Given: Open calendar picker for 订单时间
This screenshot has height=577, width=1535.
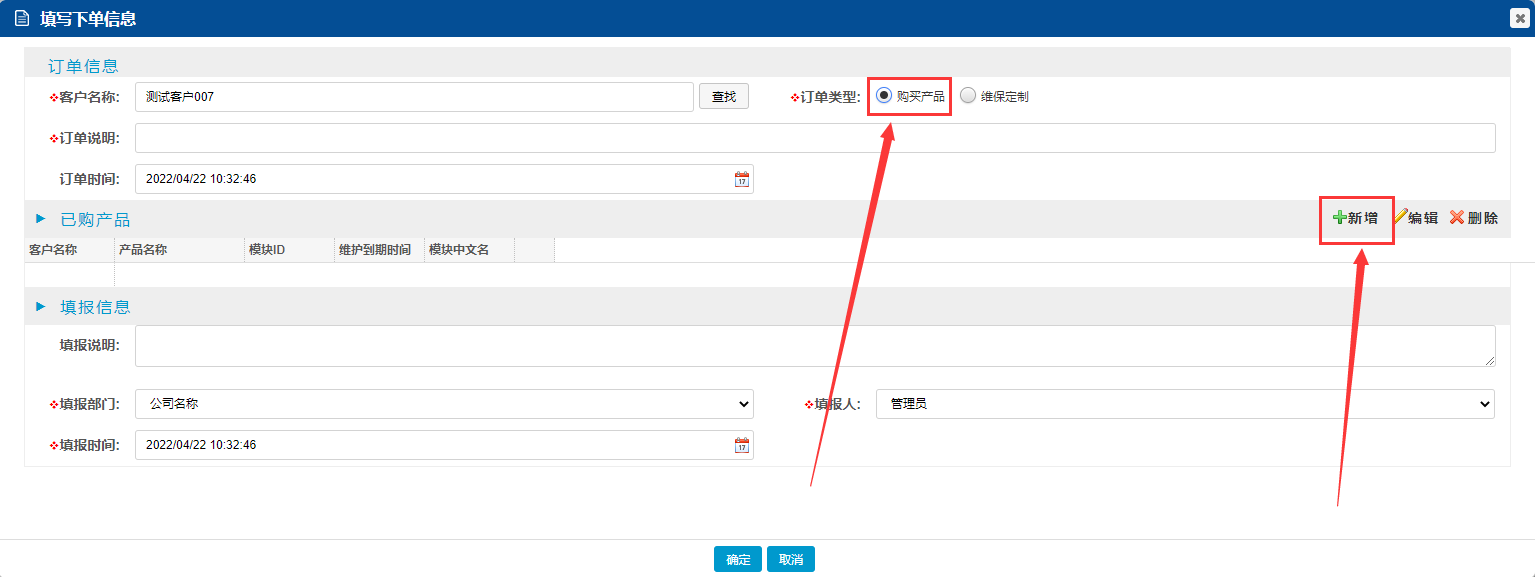Looking at the screenshot, I should [x=741, y=180].
